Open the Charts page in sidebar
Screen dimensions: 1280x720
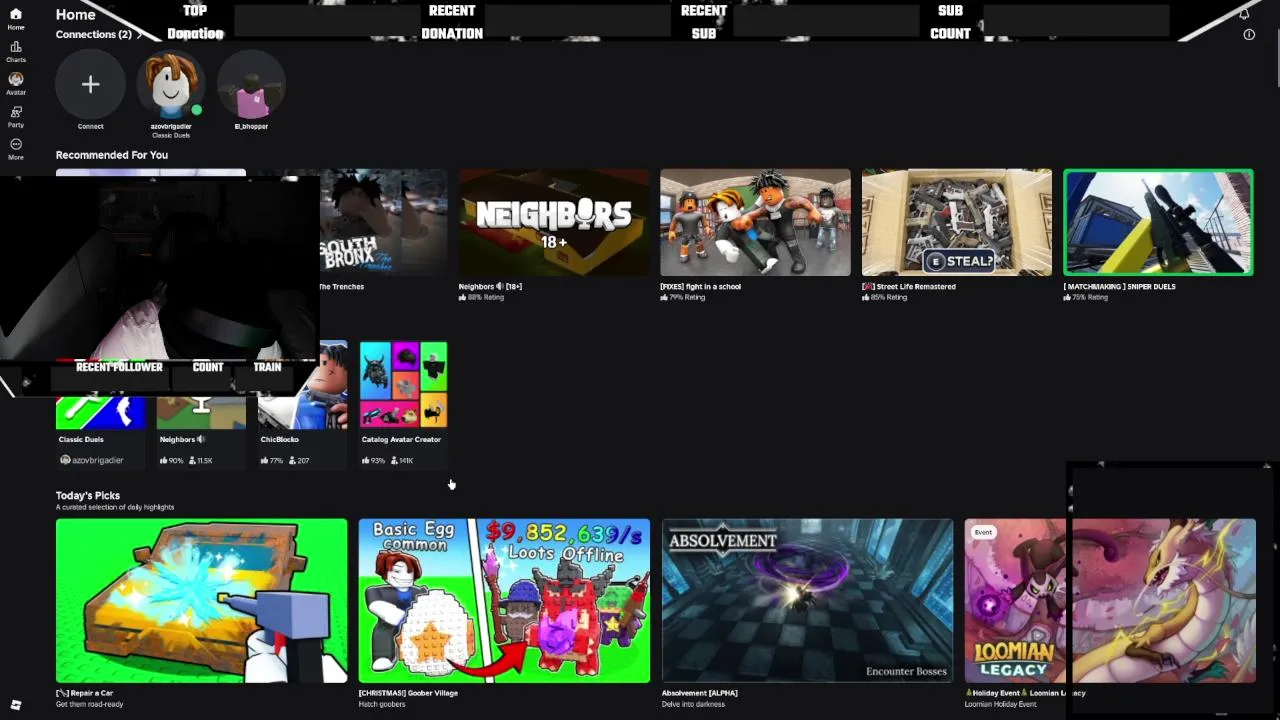[15, 51]
